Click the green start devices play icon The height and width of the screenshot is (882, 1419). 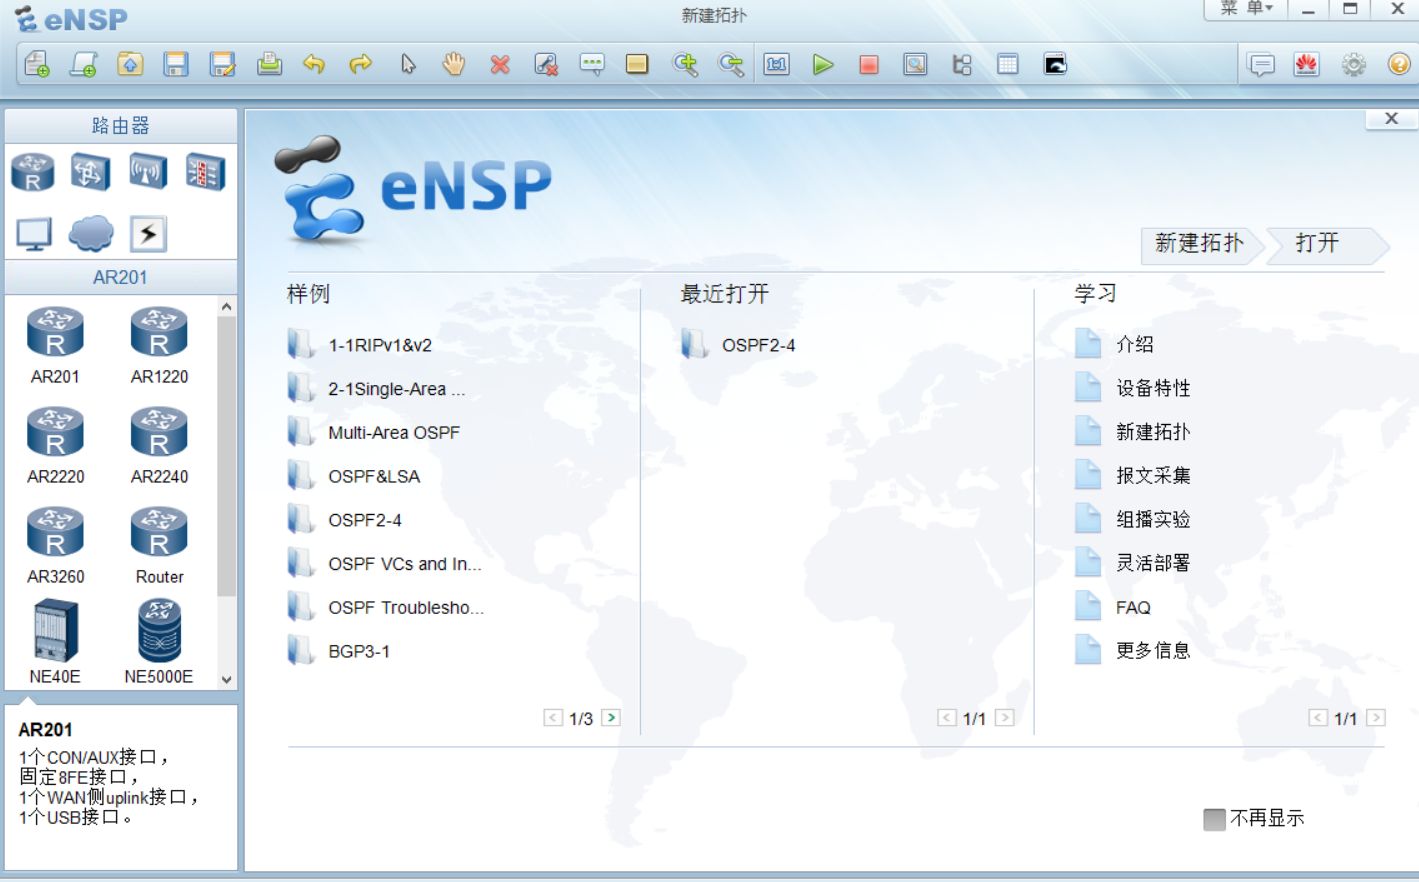823,65
